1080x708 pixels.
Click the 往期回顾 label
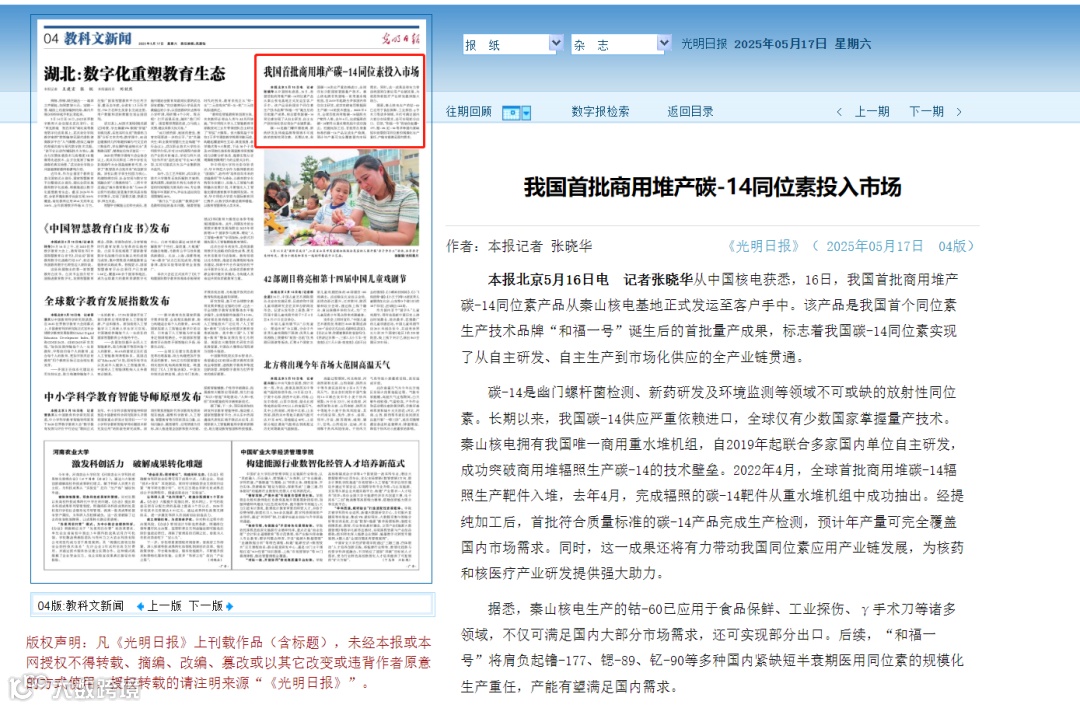point(468,112)
